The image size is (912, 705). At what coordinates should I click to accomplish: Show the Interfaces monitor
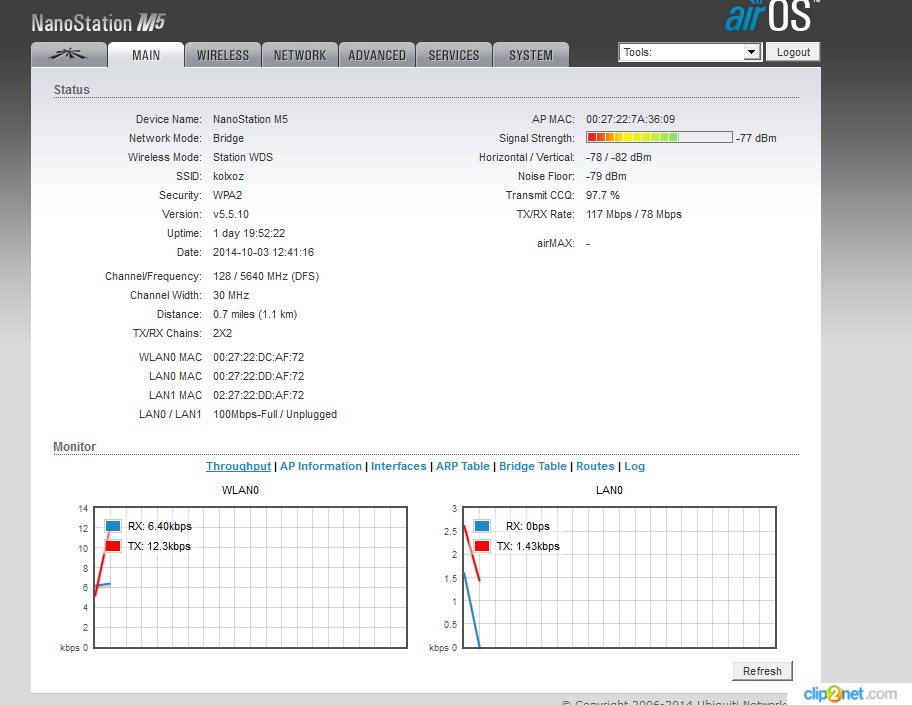coord(398,466)
